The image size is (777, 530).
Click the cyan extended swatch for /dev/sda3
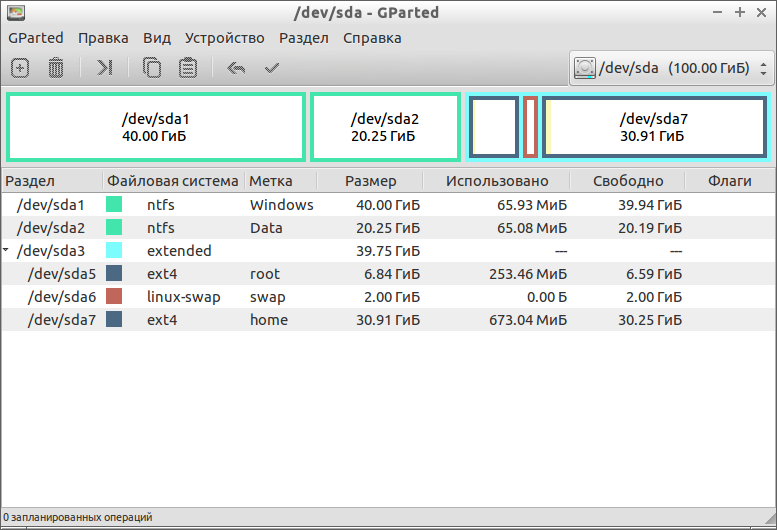pos(114,250)
